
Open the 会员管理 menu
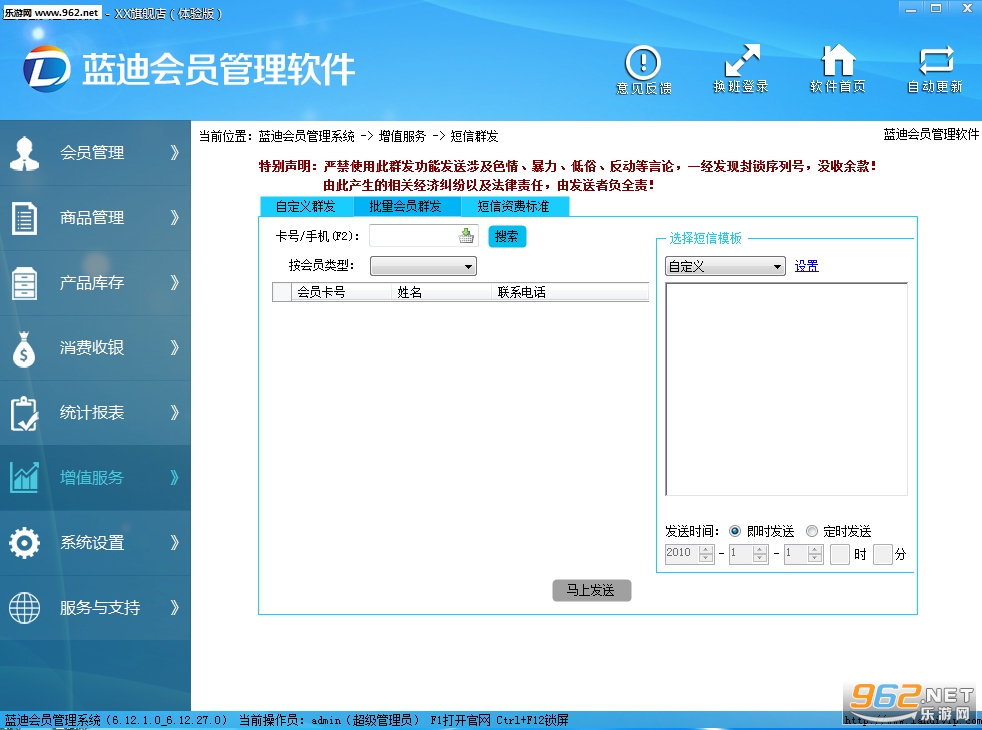point(95,153)
